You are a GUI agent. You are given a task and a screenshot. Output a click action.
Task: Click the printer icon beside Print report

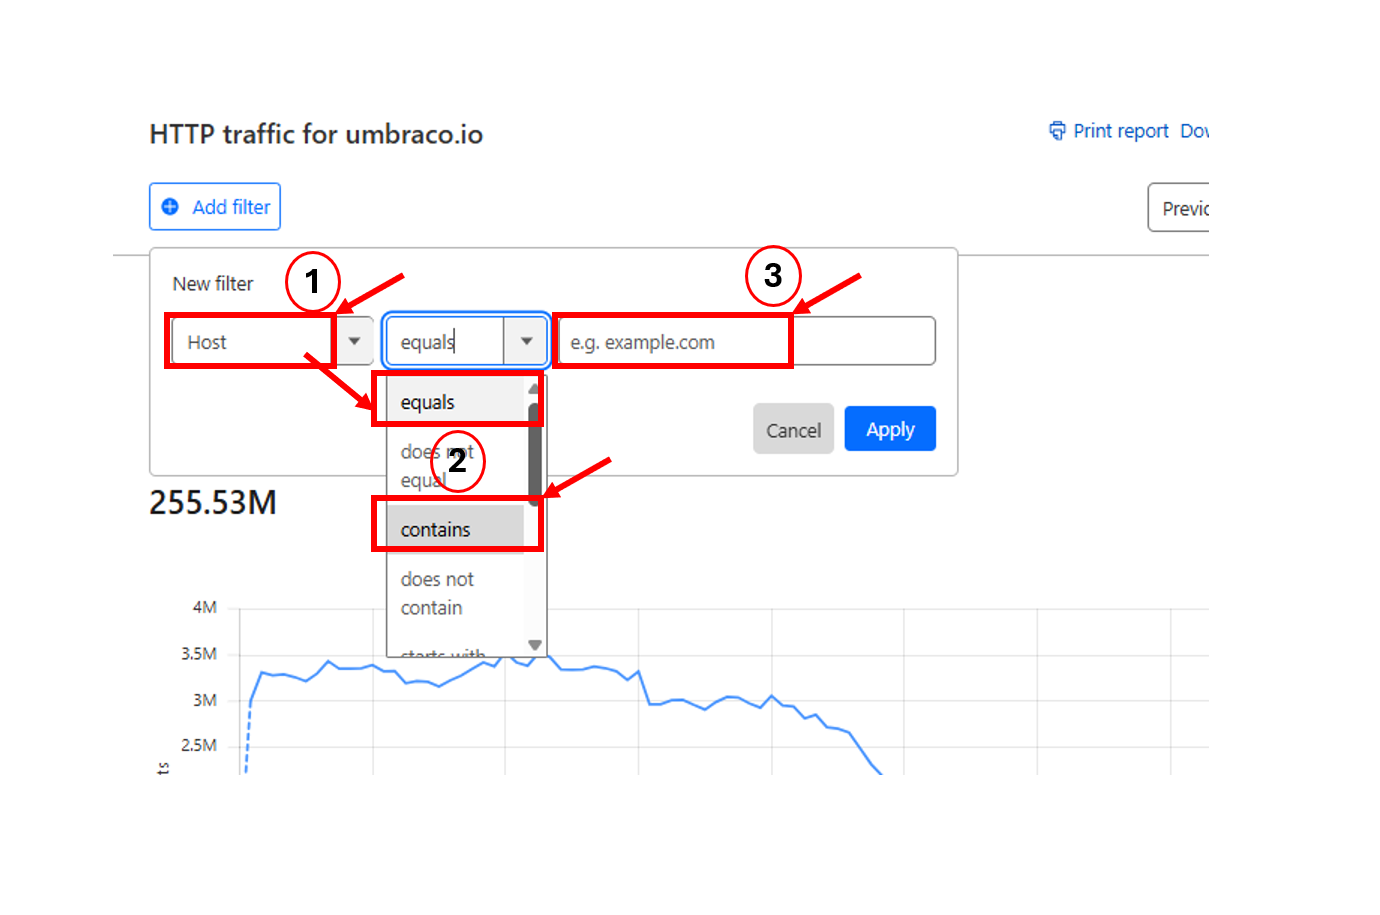coord(1057,131)
